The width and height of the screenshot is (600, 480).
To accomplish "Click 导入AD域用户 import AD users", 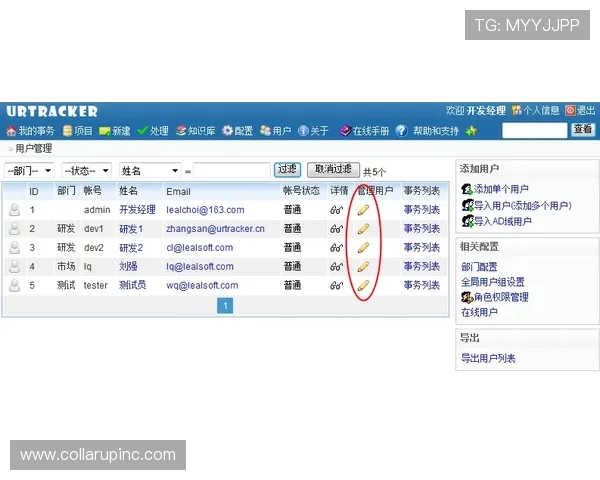I will coord(496,221).
